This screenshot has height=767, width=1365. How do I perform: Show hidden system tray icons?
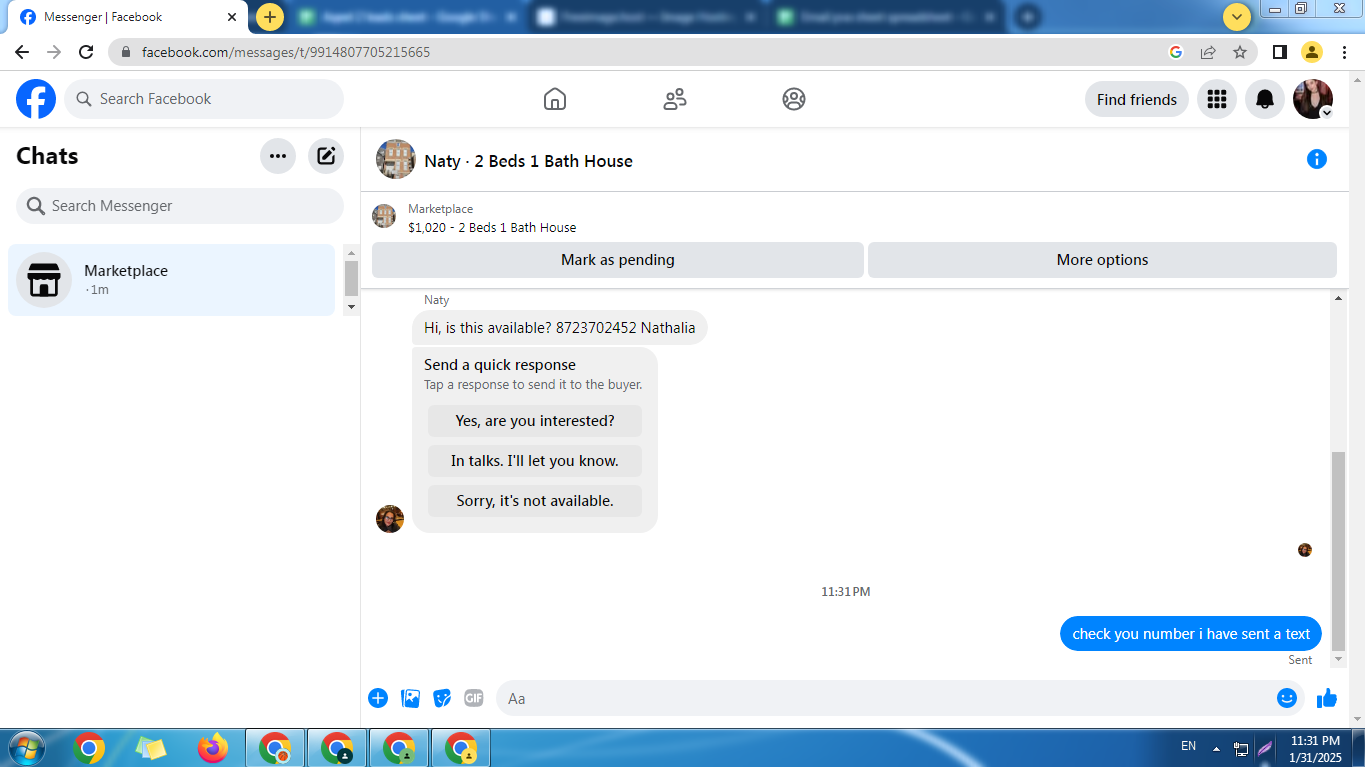click(1216, 748)
